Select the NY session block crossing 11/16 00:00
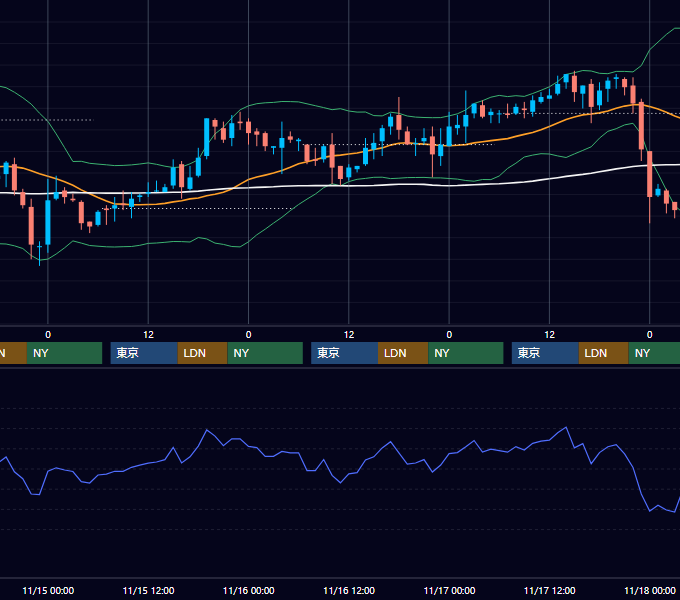 tap(265, 353)
